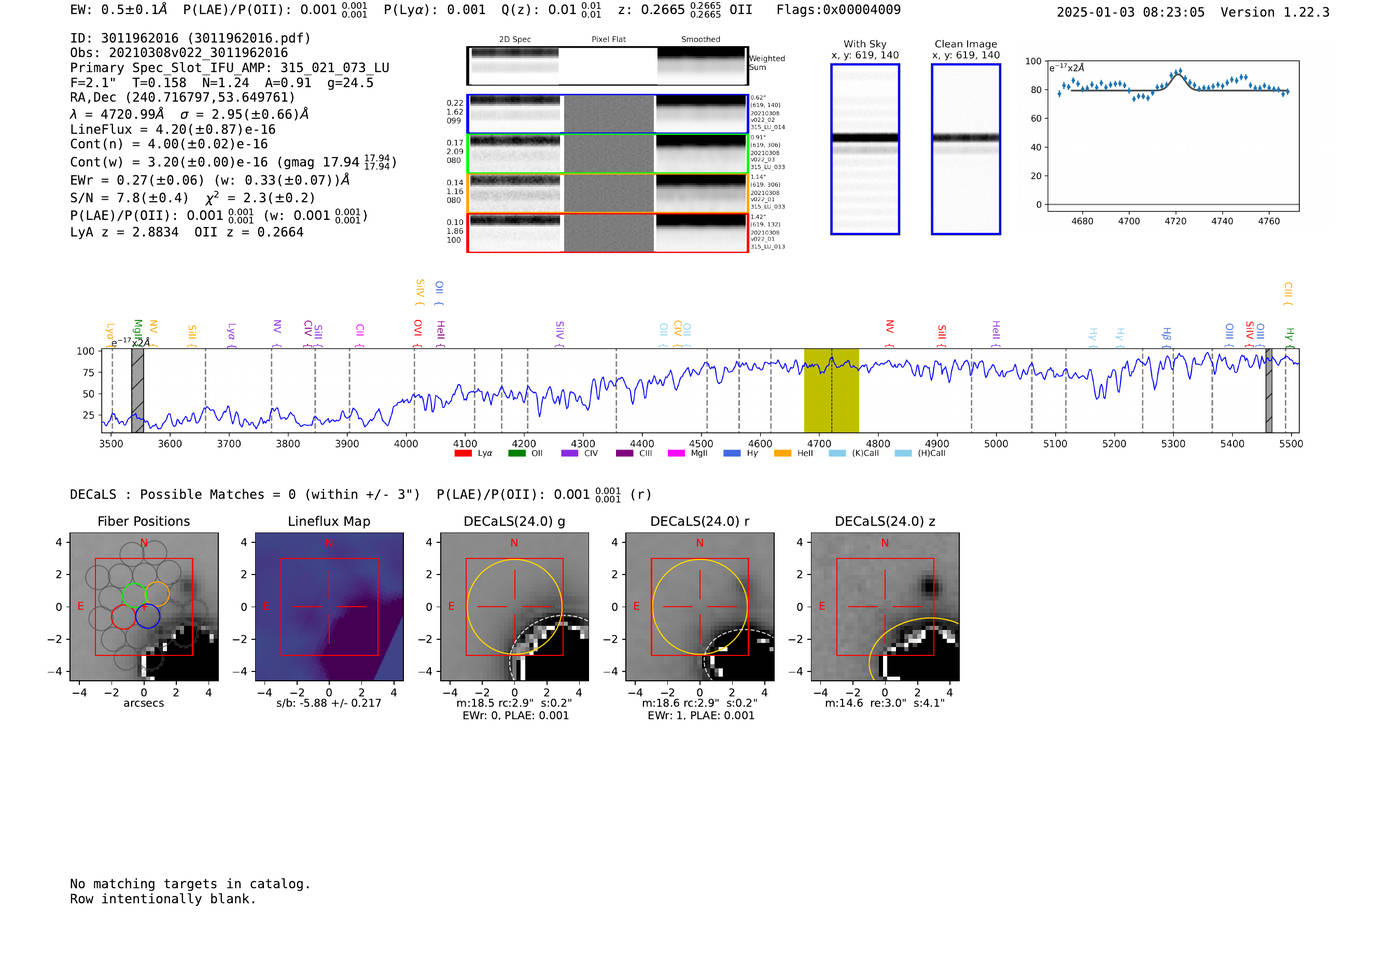Click the OII z = 0.2664 value
1400x953 pixels.
coord(249,232)
